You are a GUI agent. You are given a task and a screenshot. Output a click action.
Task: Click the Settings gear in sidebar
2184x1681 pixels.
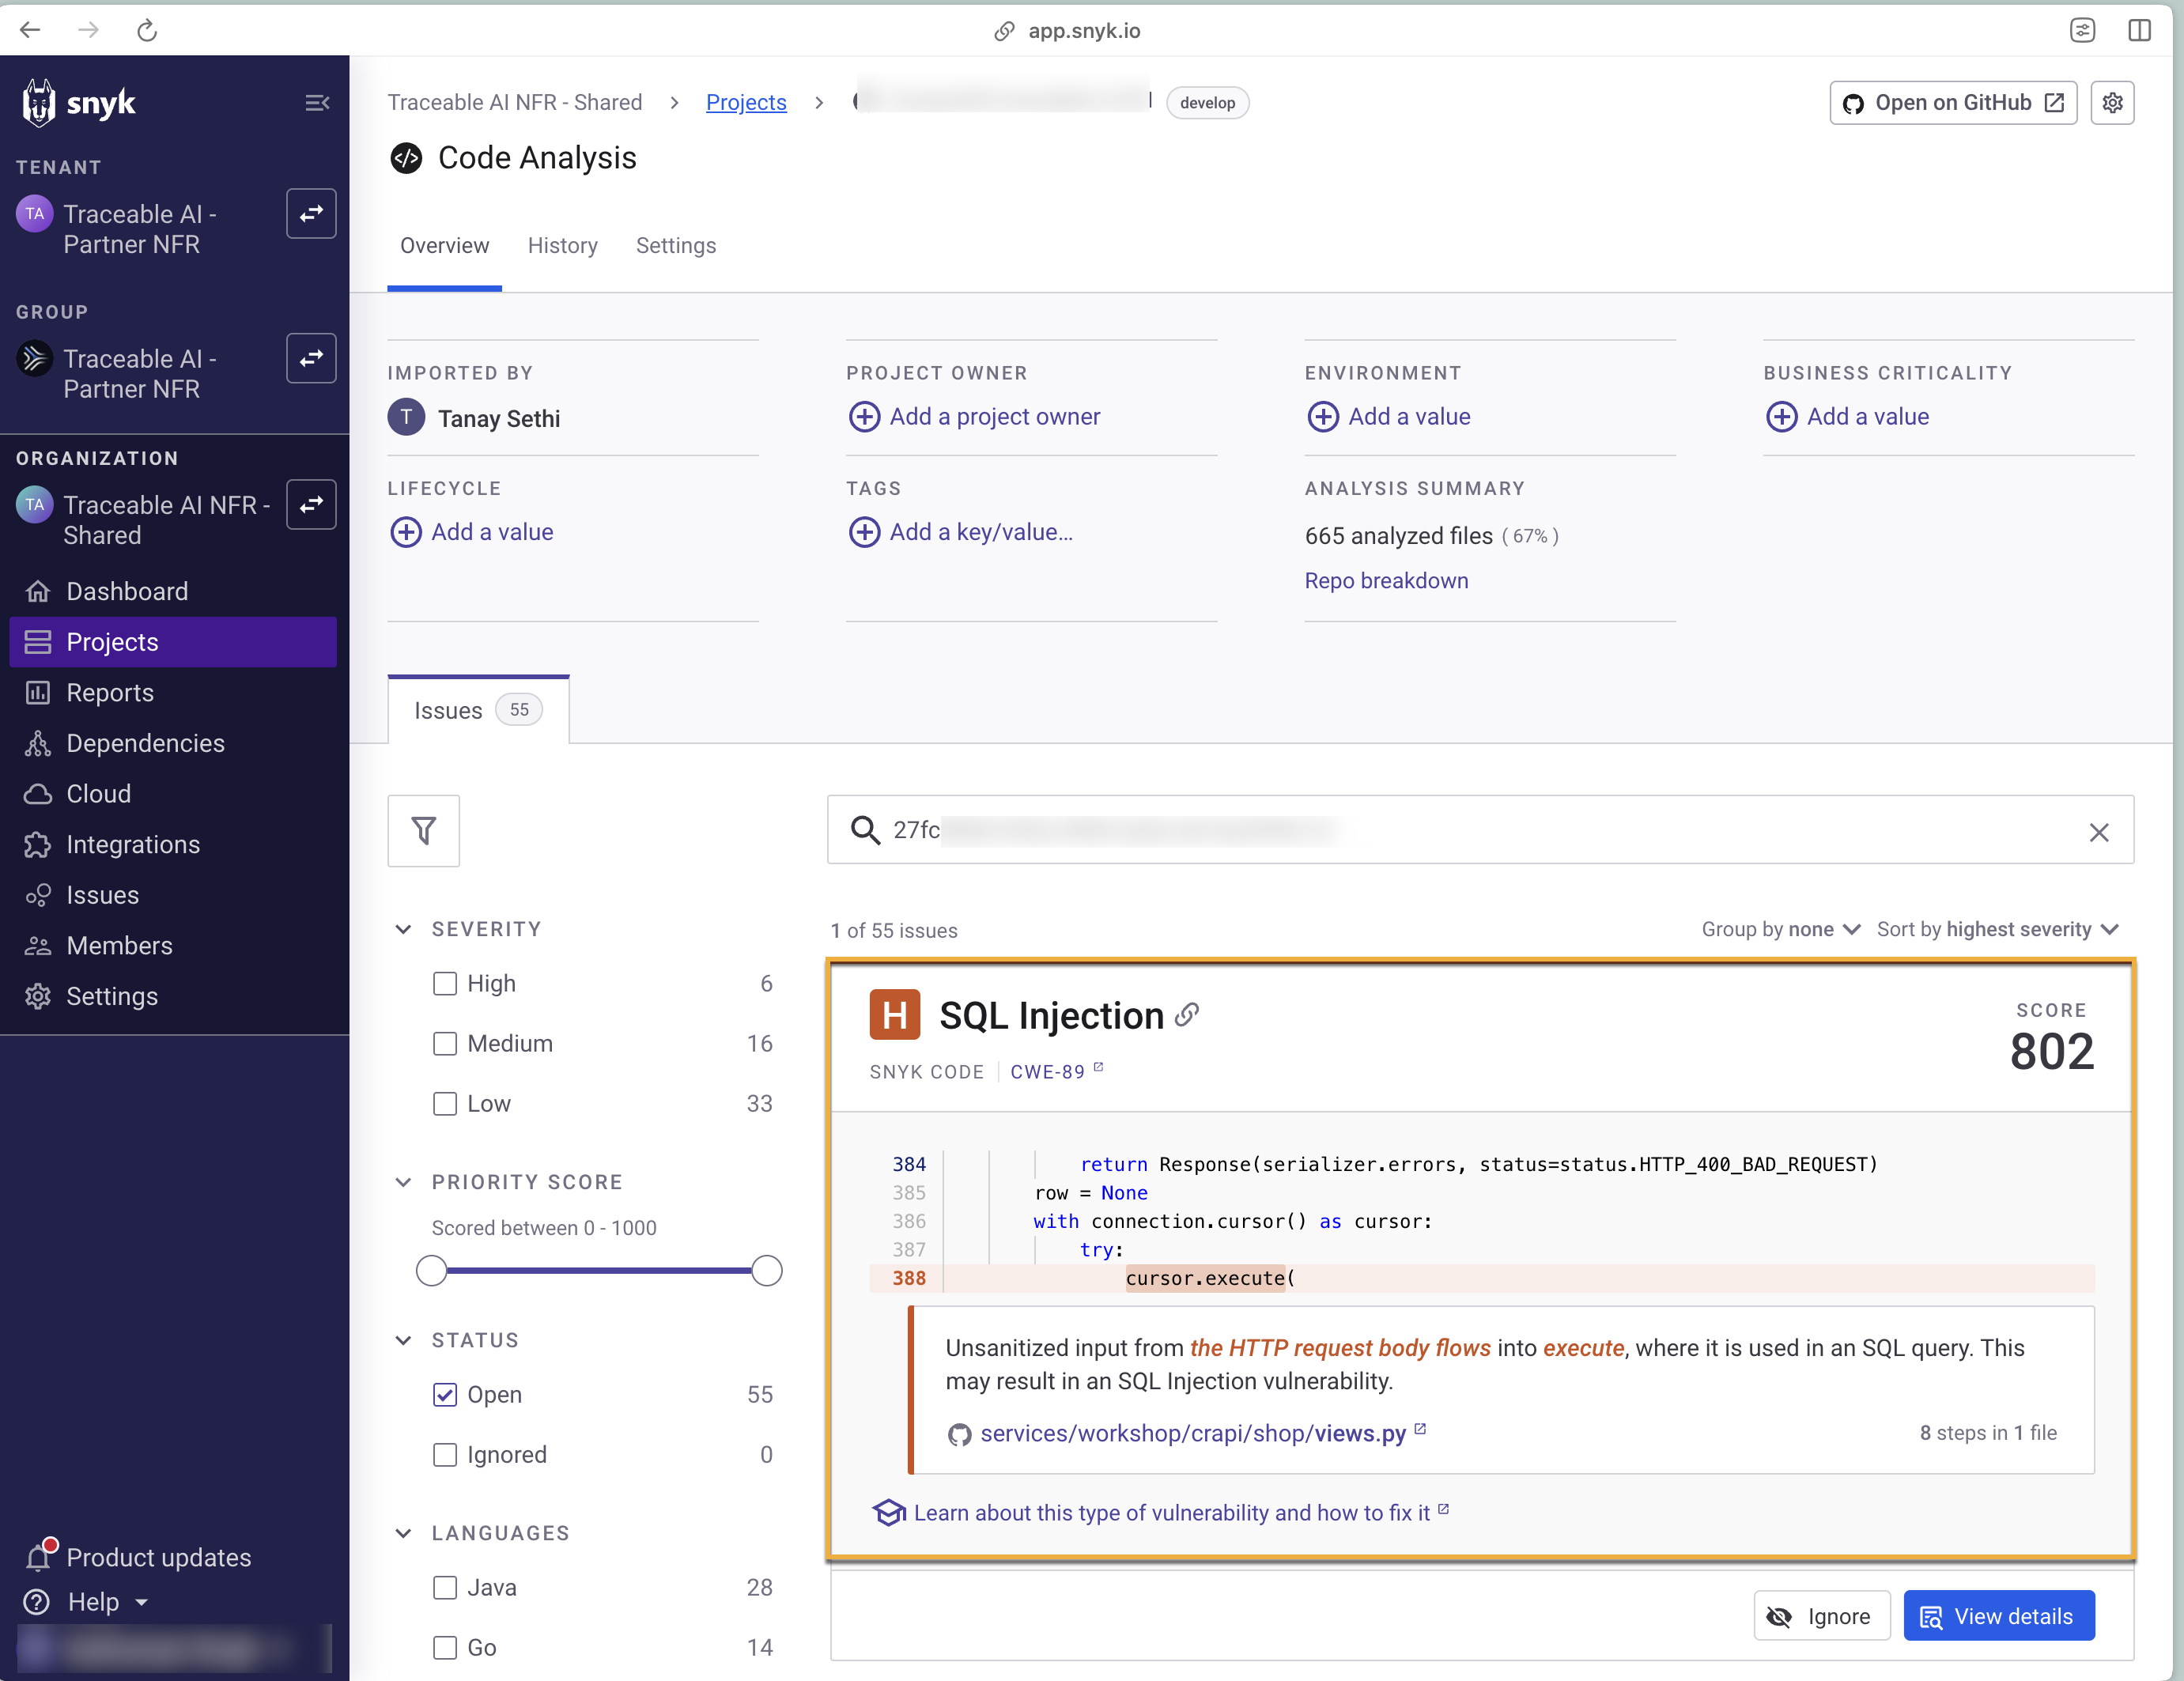[38, 996]
